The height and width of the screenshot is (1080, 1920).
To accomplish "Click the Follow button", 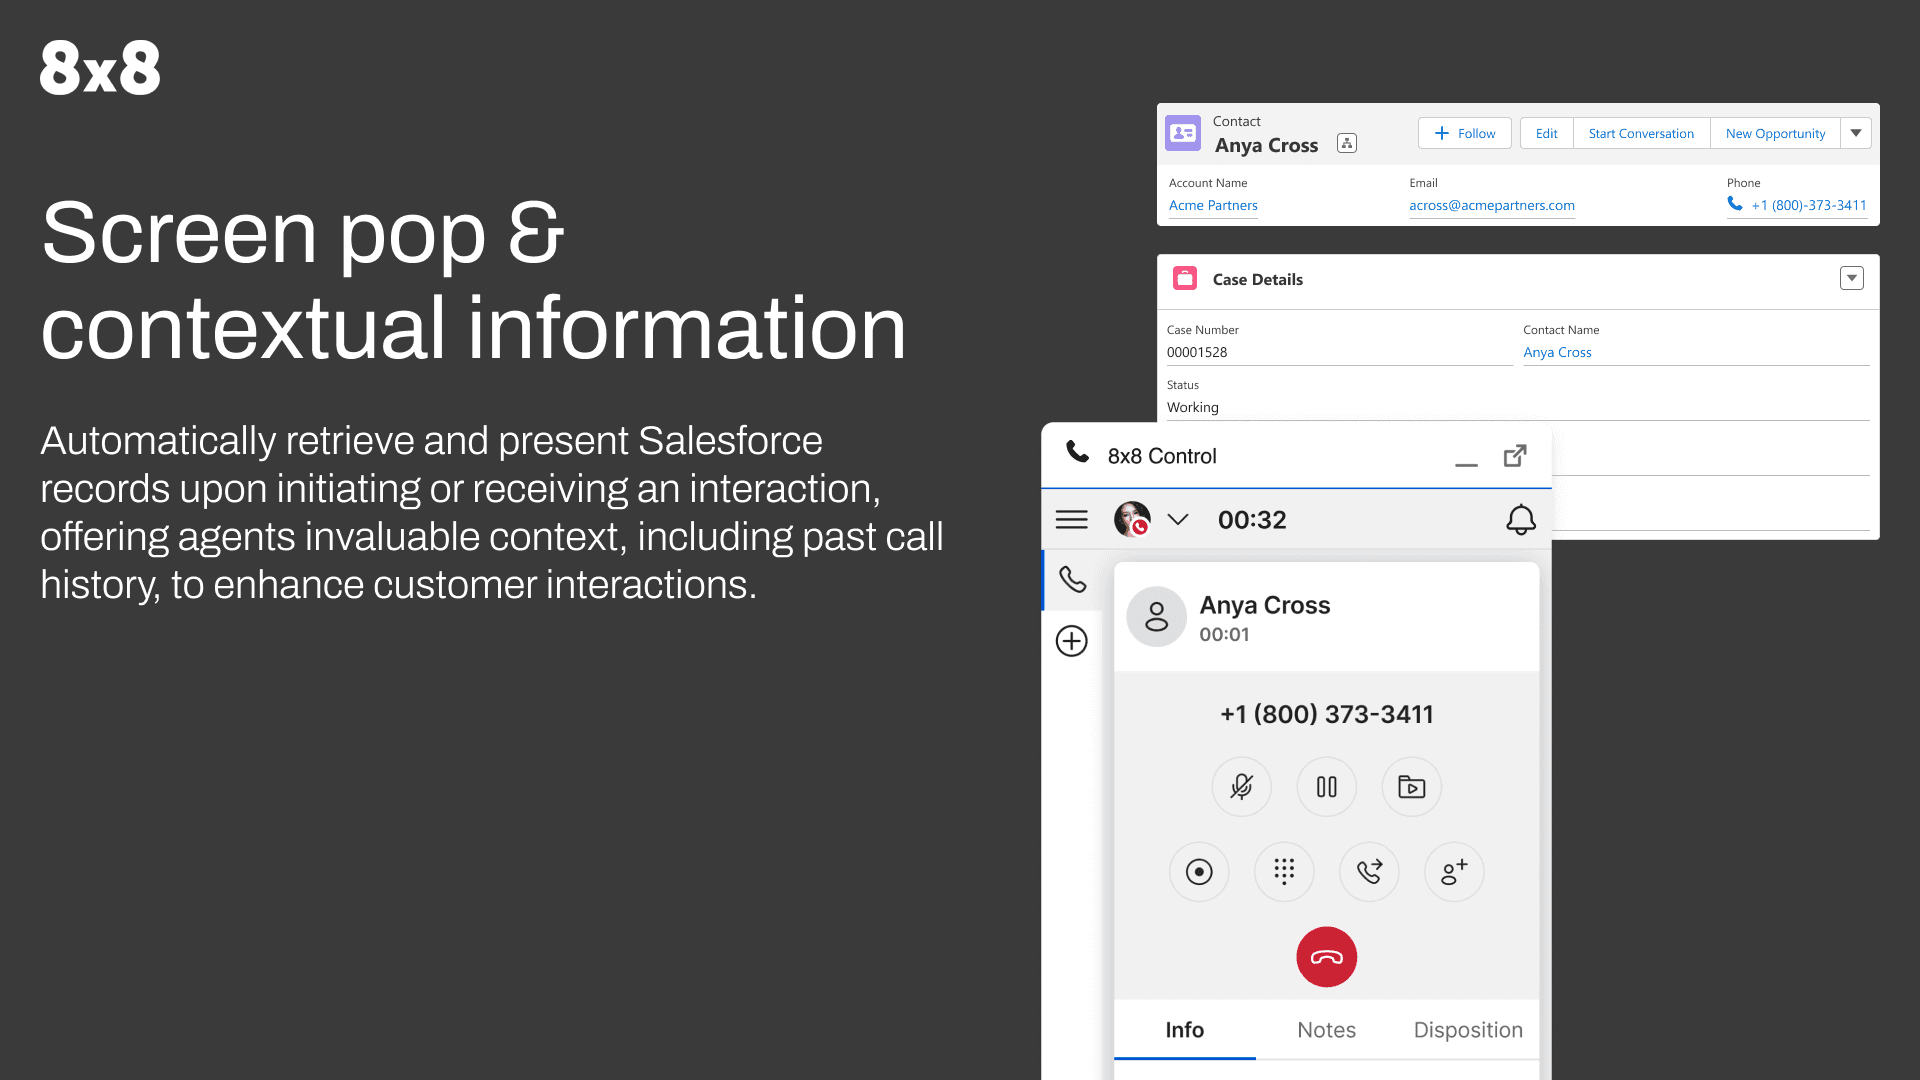I will click(x=1464, y=133).
